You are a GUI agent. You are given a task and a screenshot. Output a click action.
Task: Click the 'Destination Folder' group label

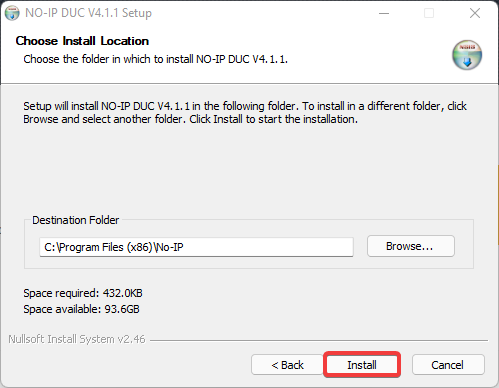point(76,220)
